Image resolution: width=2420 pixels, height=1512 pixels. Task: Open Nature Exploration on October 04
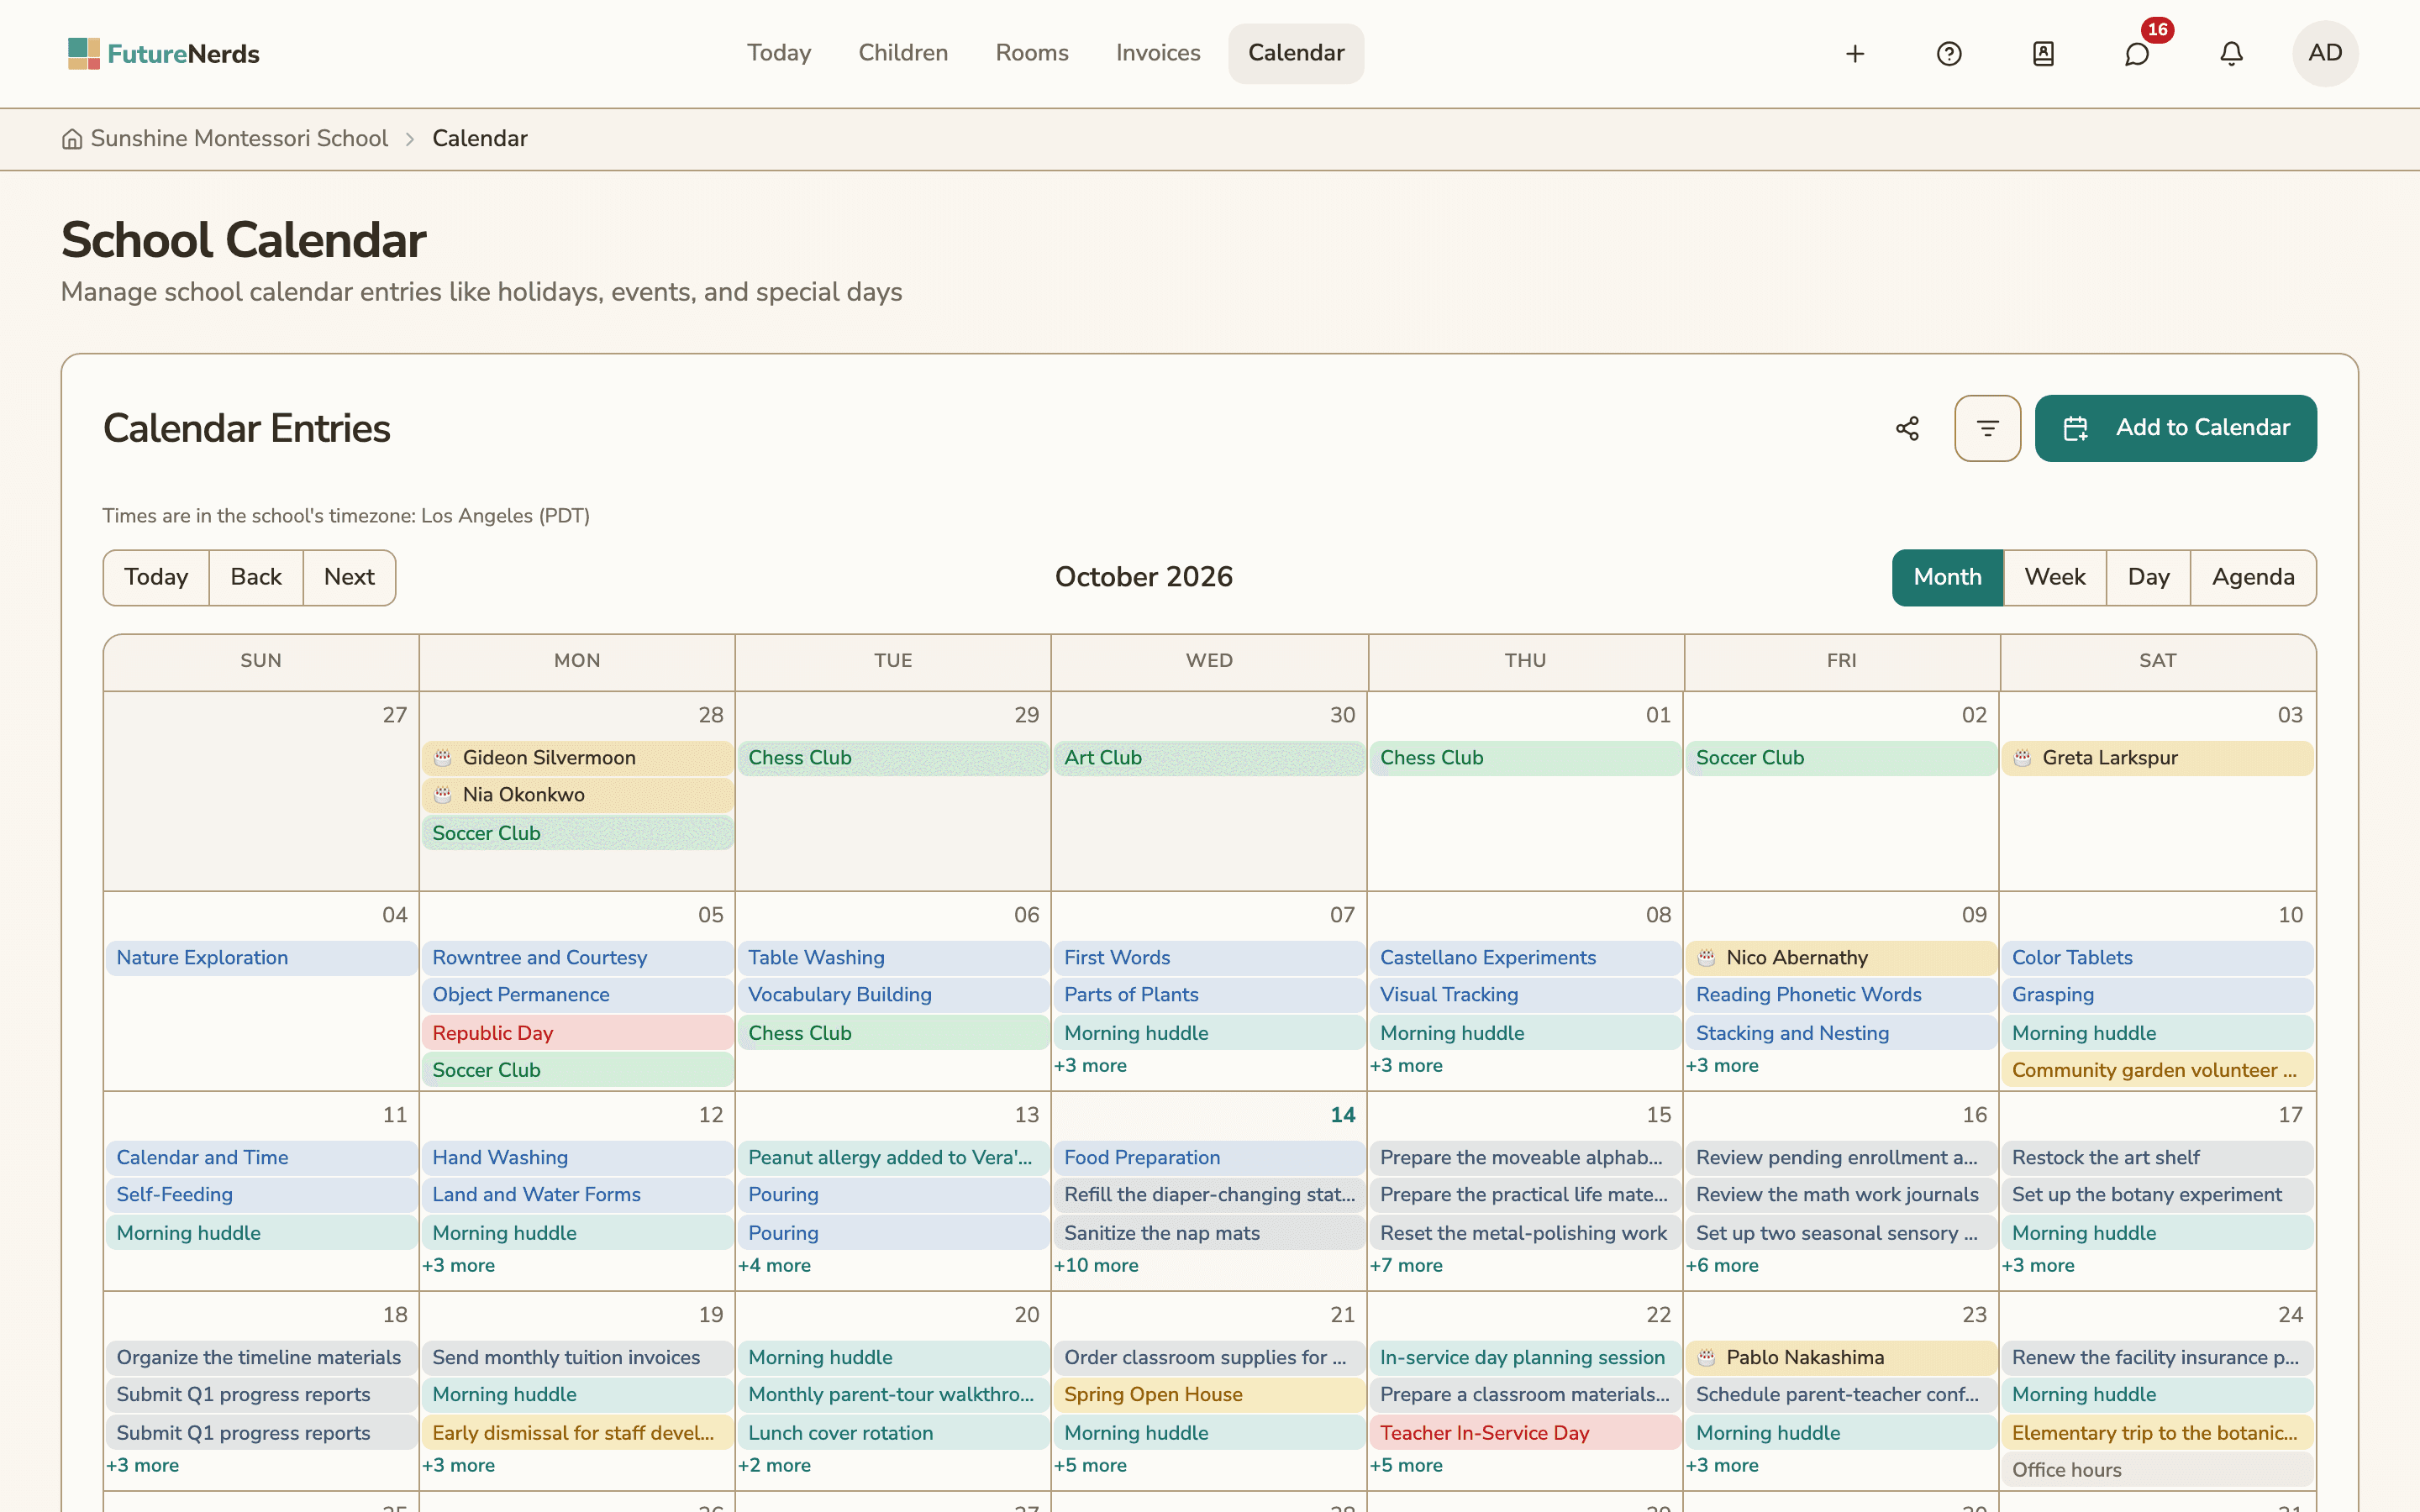click(261, 958)
